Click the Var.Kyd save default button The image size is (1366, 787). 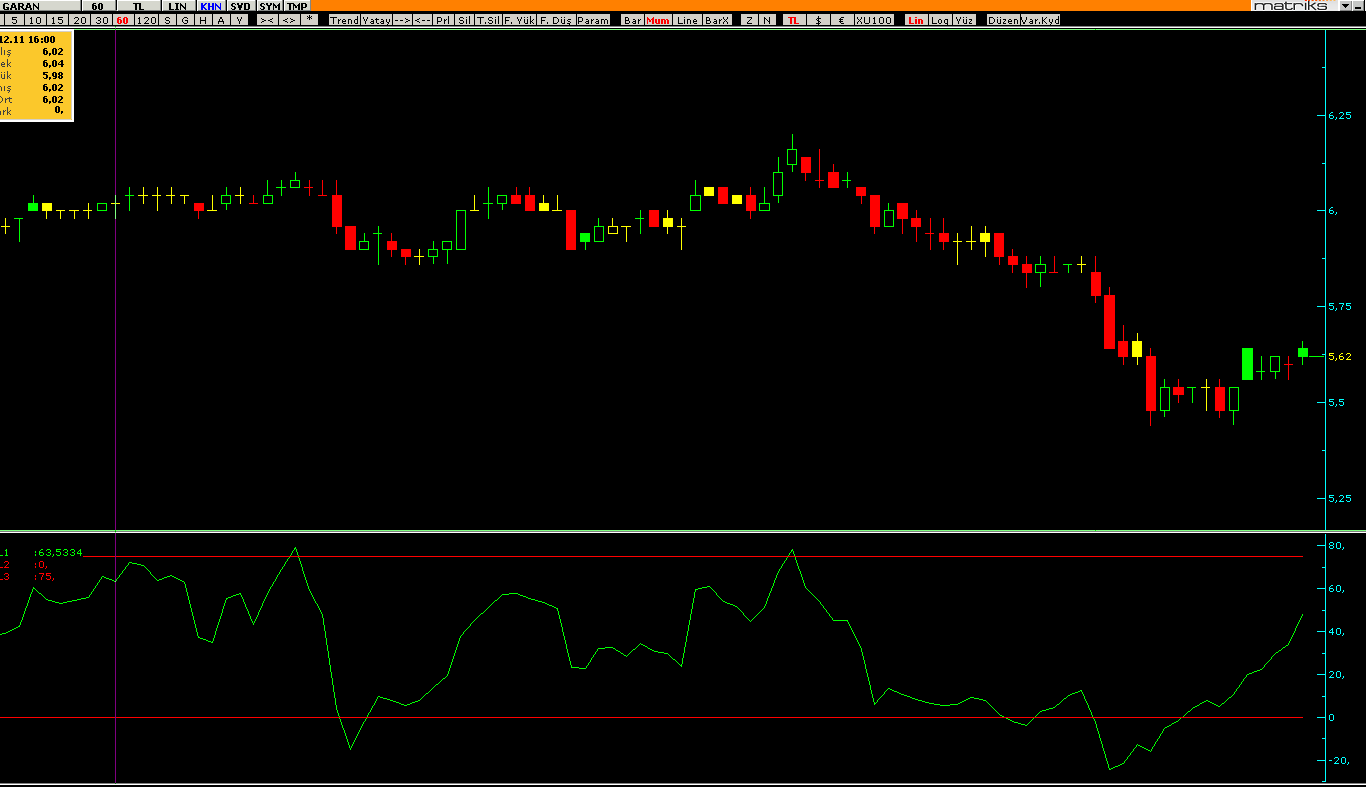[1040, 20]
